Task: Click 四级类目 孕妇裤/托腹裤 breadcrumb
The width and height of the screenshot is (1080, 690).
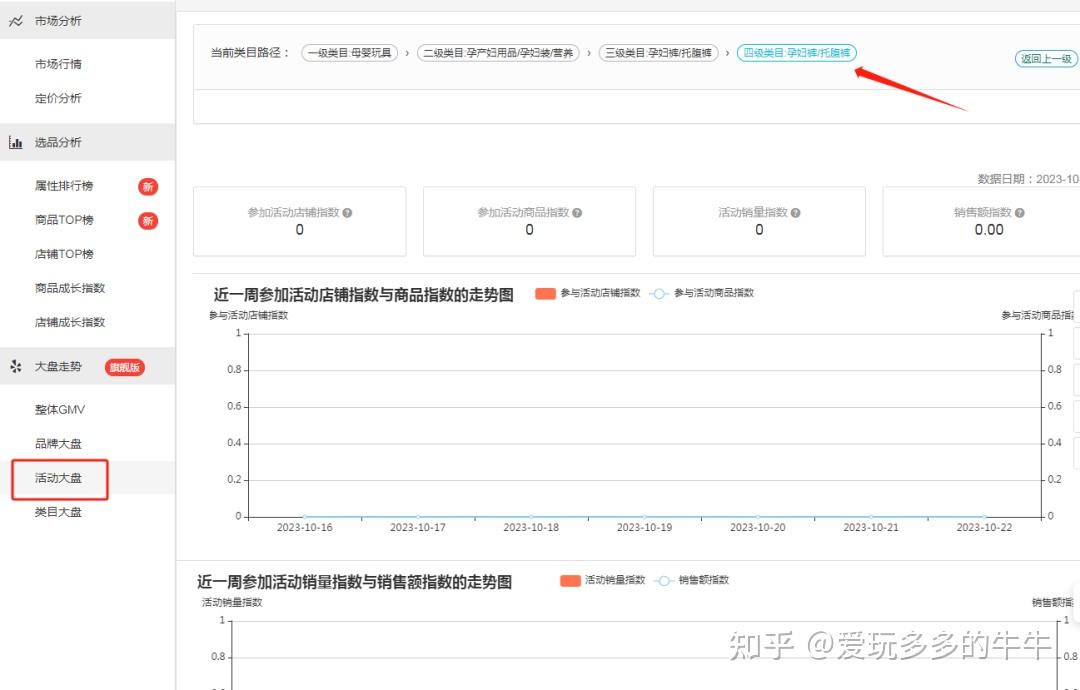Action: point(796,53)
